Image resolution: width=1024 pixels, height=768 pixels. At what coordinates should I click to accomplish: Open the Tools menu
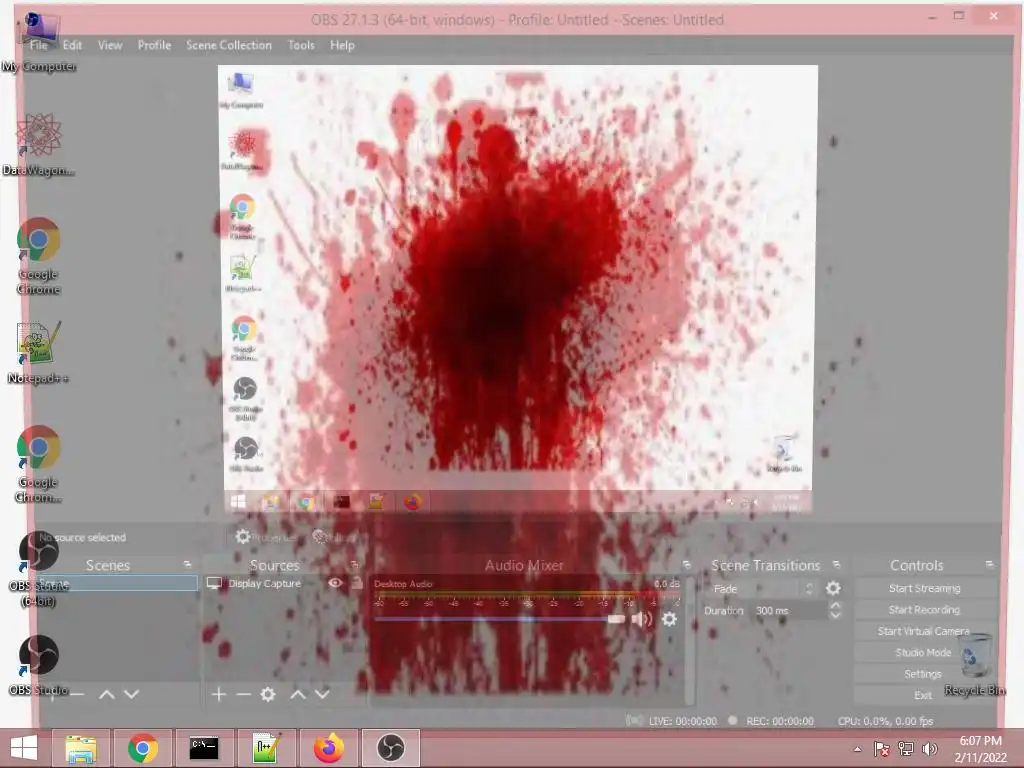pos(301,45)
